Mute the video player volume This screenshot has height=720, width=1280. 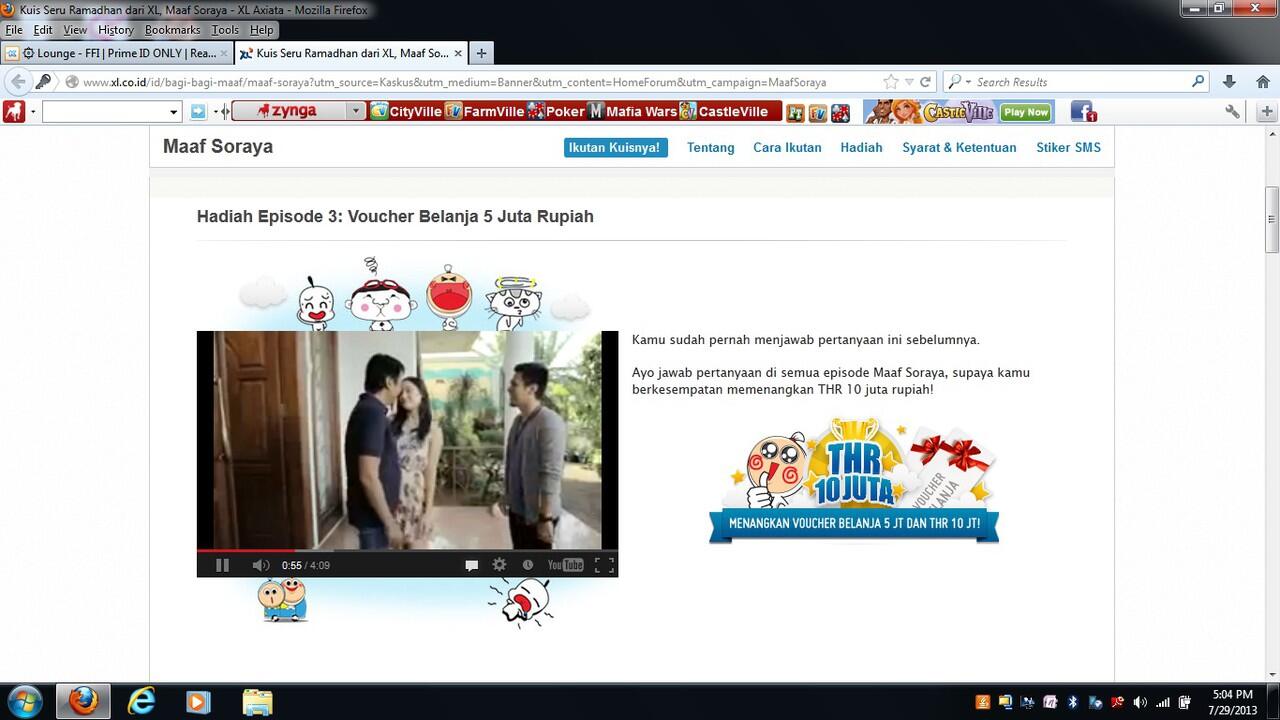(x=260, y=564)
